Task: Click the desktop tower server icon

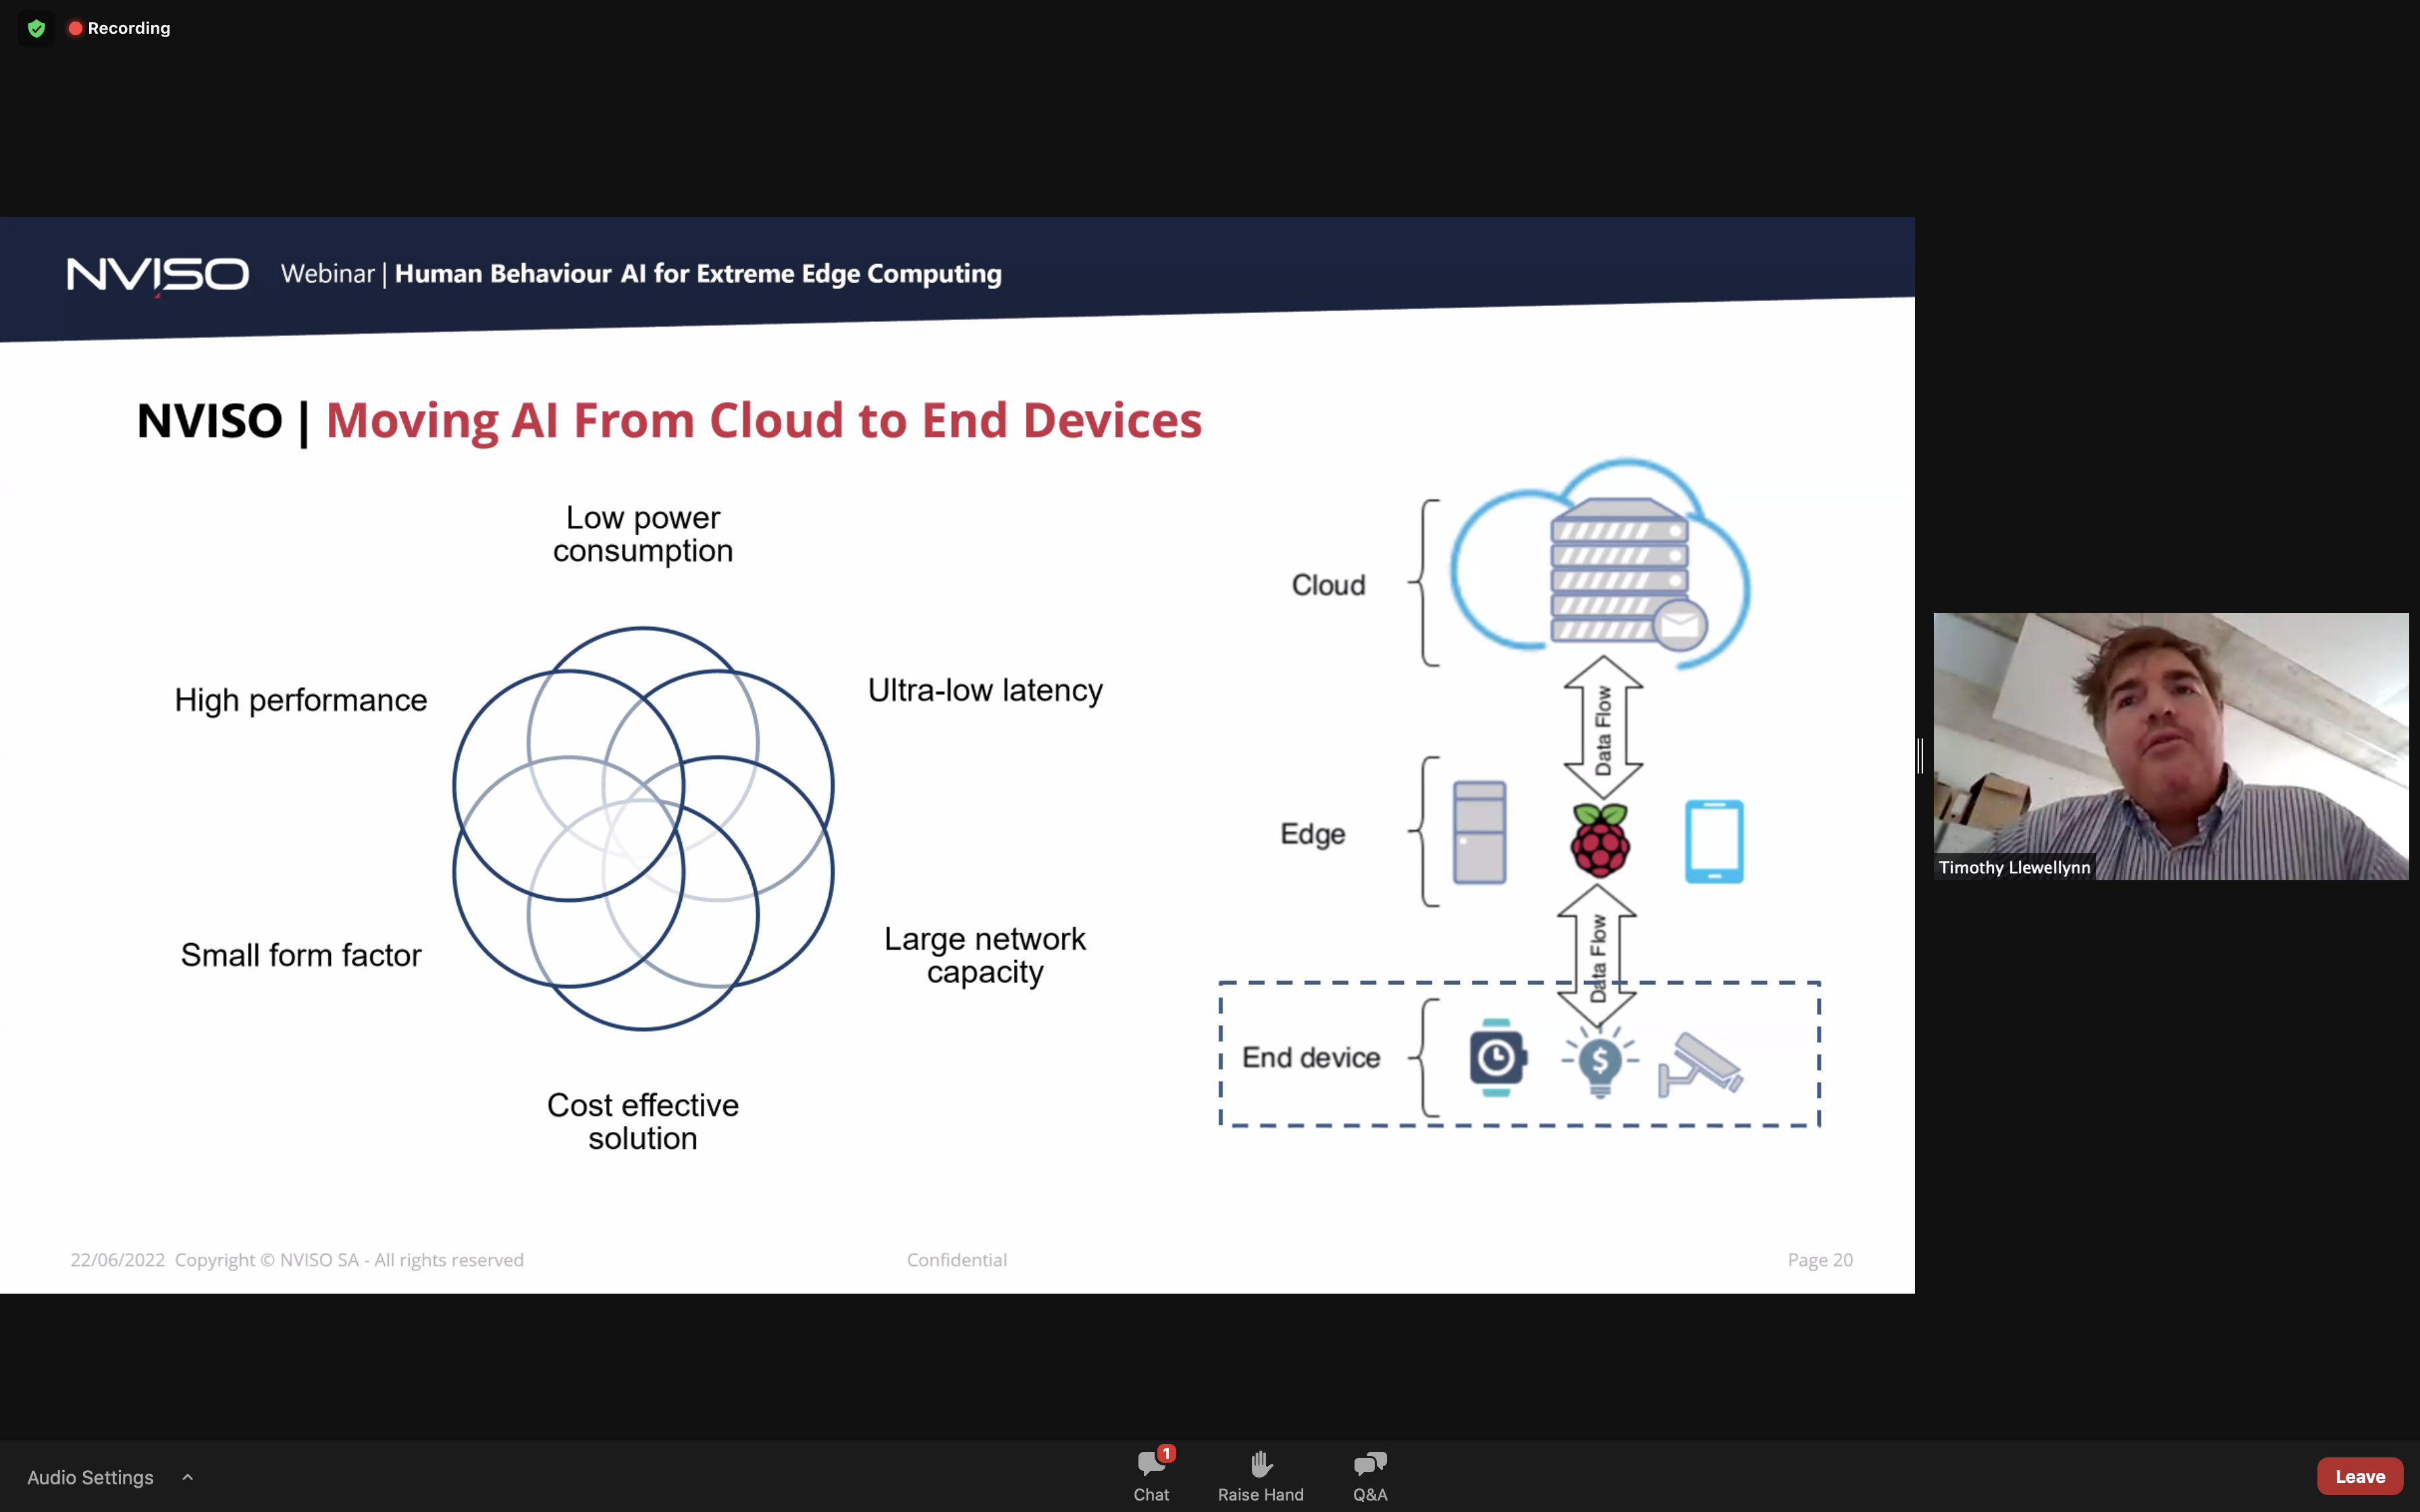Action: (x=1479, y=832)
